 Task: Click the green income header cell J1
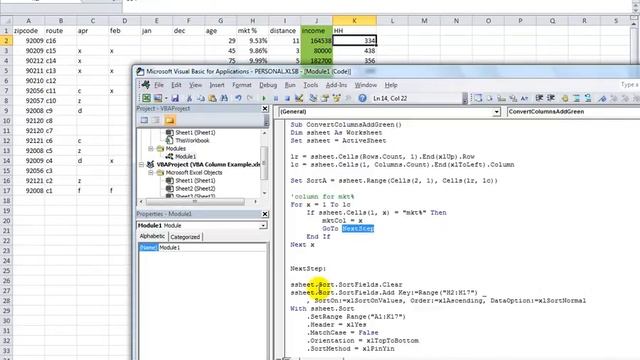pos(317,31)
